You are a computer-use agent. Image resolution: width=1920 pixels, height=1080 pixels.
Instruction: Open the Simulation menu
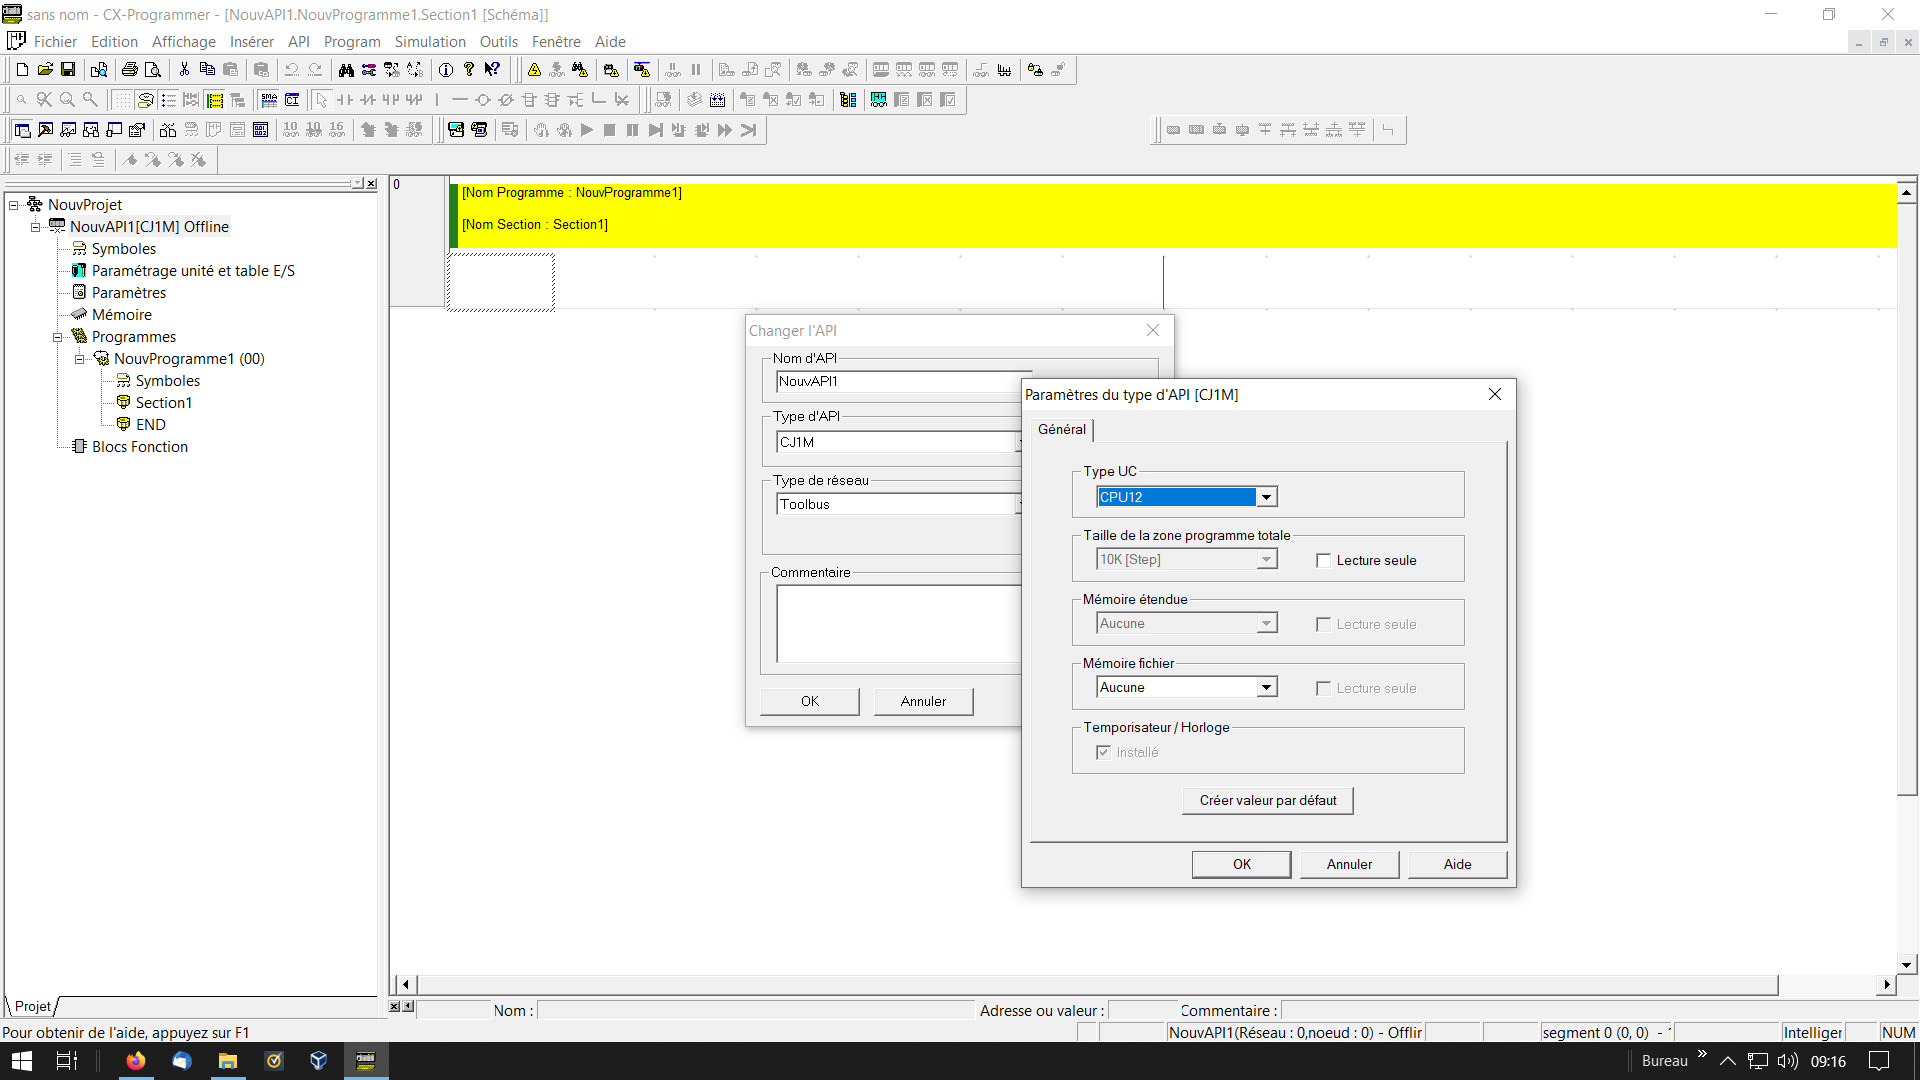click(x=429, y=42)
